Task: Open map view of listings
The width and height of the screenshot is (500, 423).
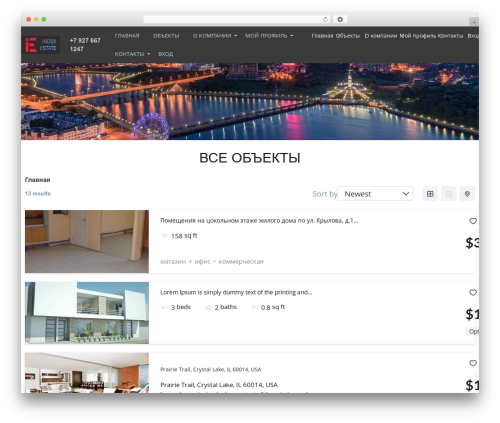Action: coord(467,194)
